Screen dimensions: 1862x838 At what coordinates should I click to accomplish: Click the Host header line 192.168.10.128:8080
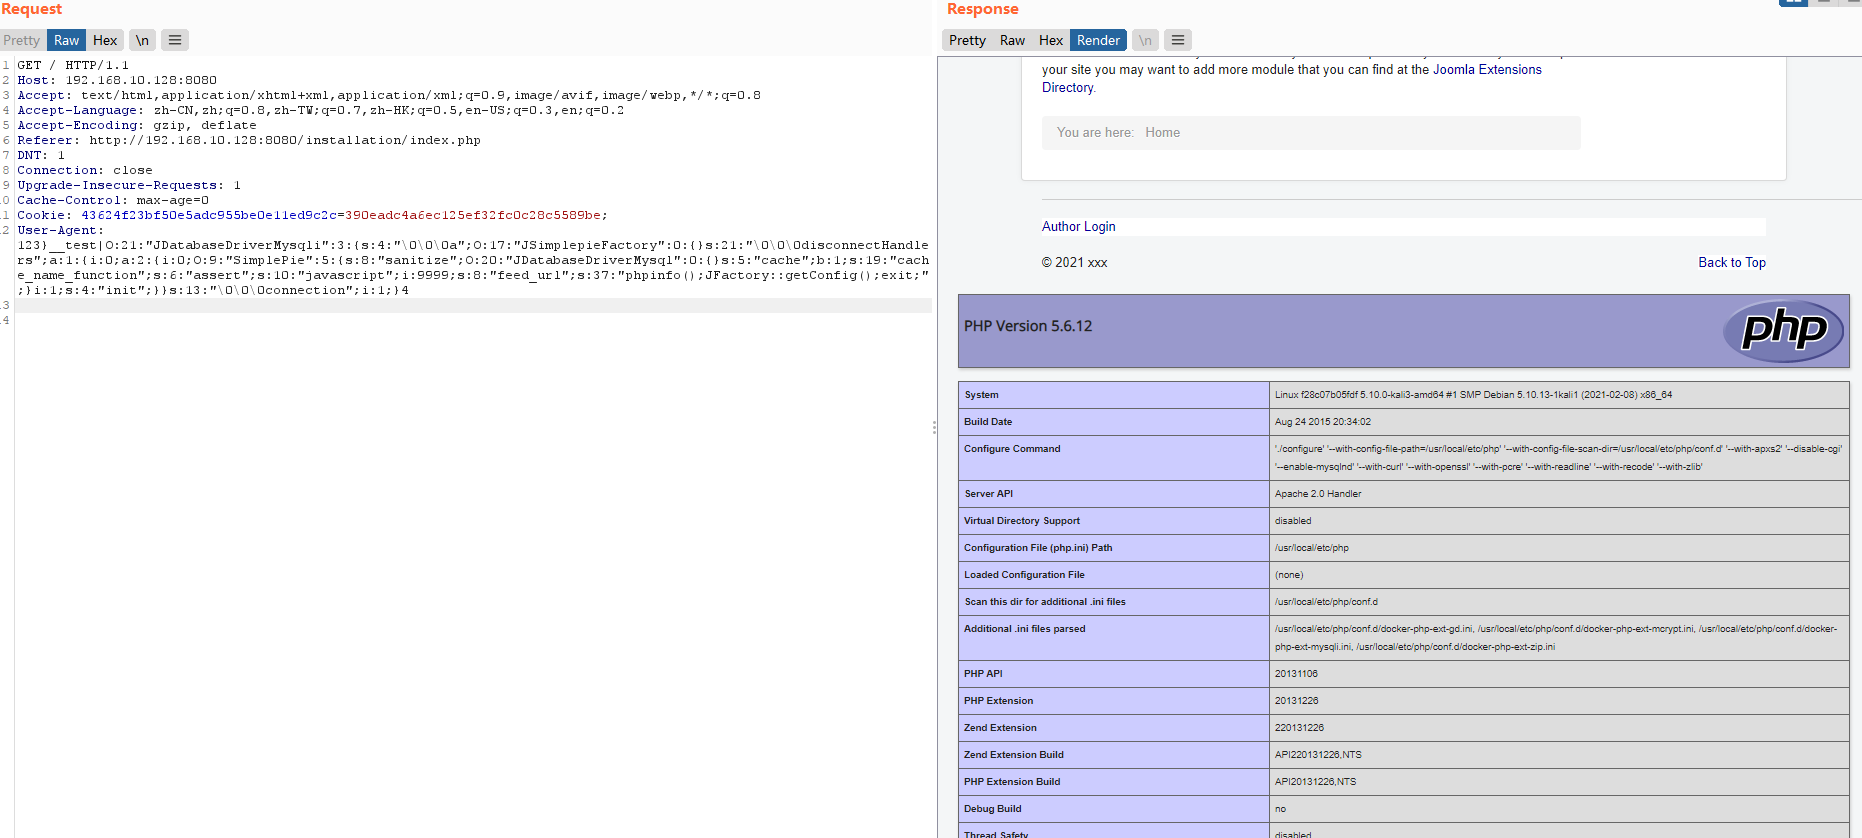[x=117, y=80]
